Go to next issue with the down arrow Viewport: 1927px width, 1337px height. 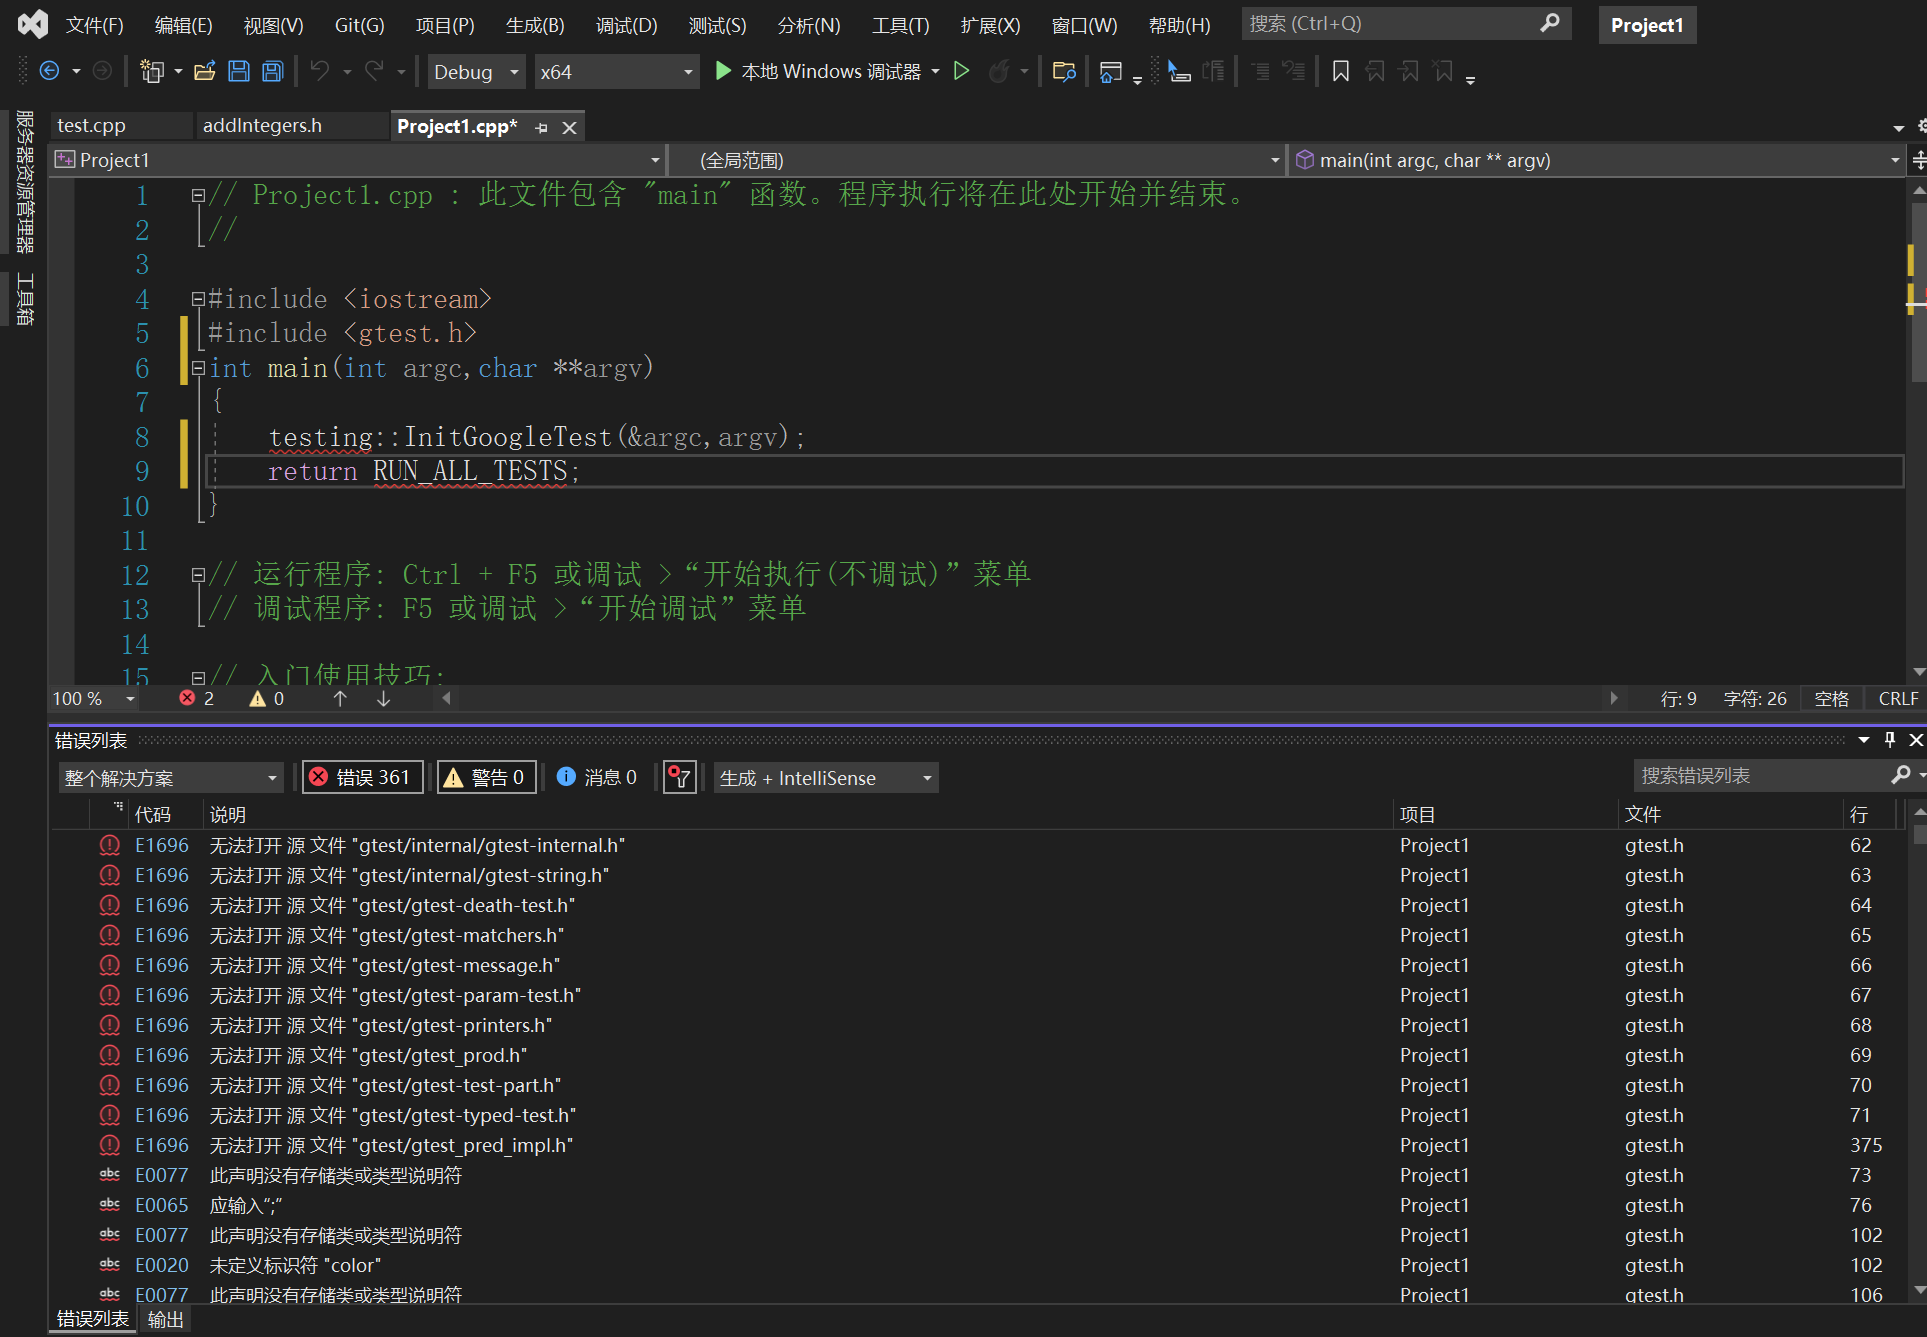tap(383, 698)
